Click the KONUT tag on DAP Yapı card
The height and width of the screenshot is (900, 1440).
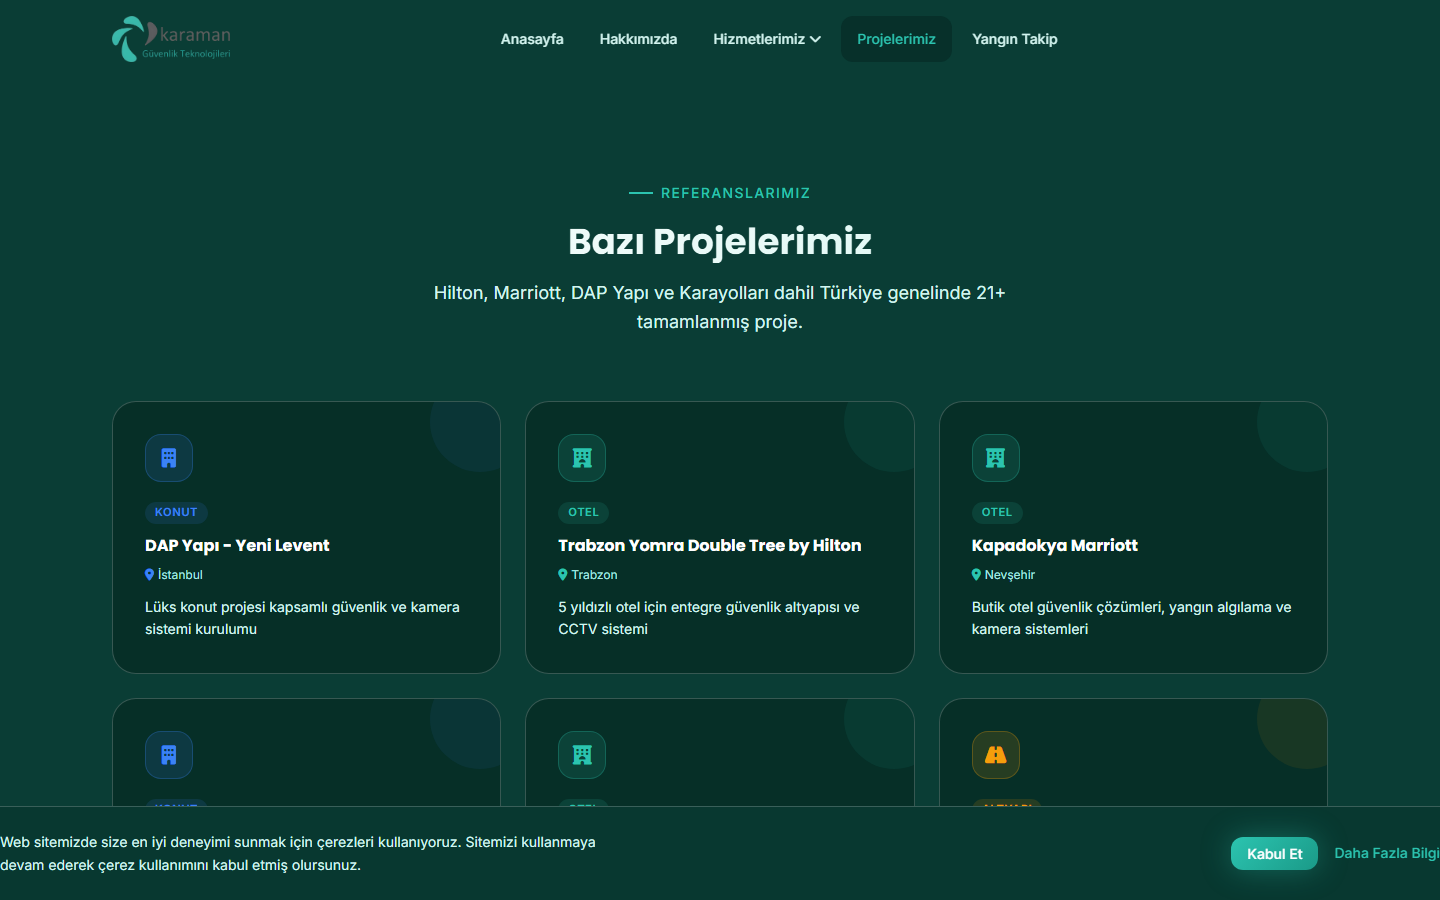[176, 512]
